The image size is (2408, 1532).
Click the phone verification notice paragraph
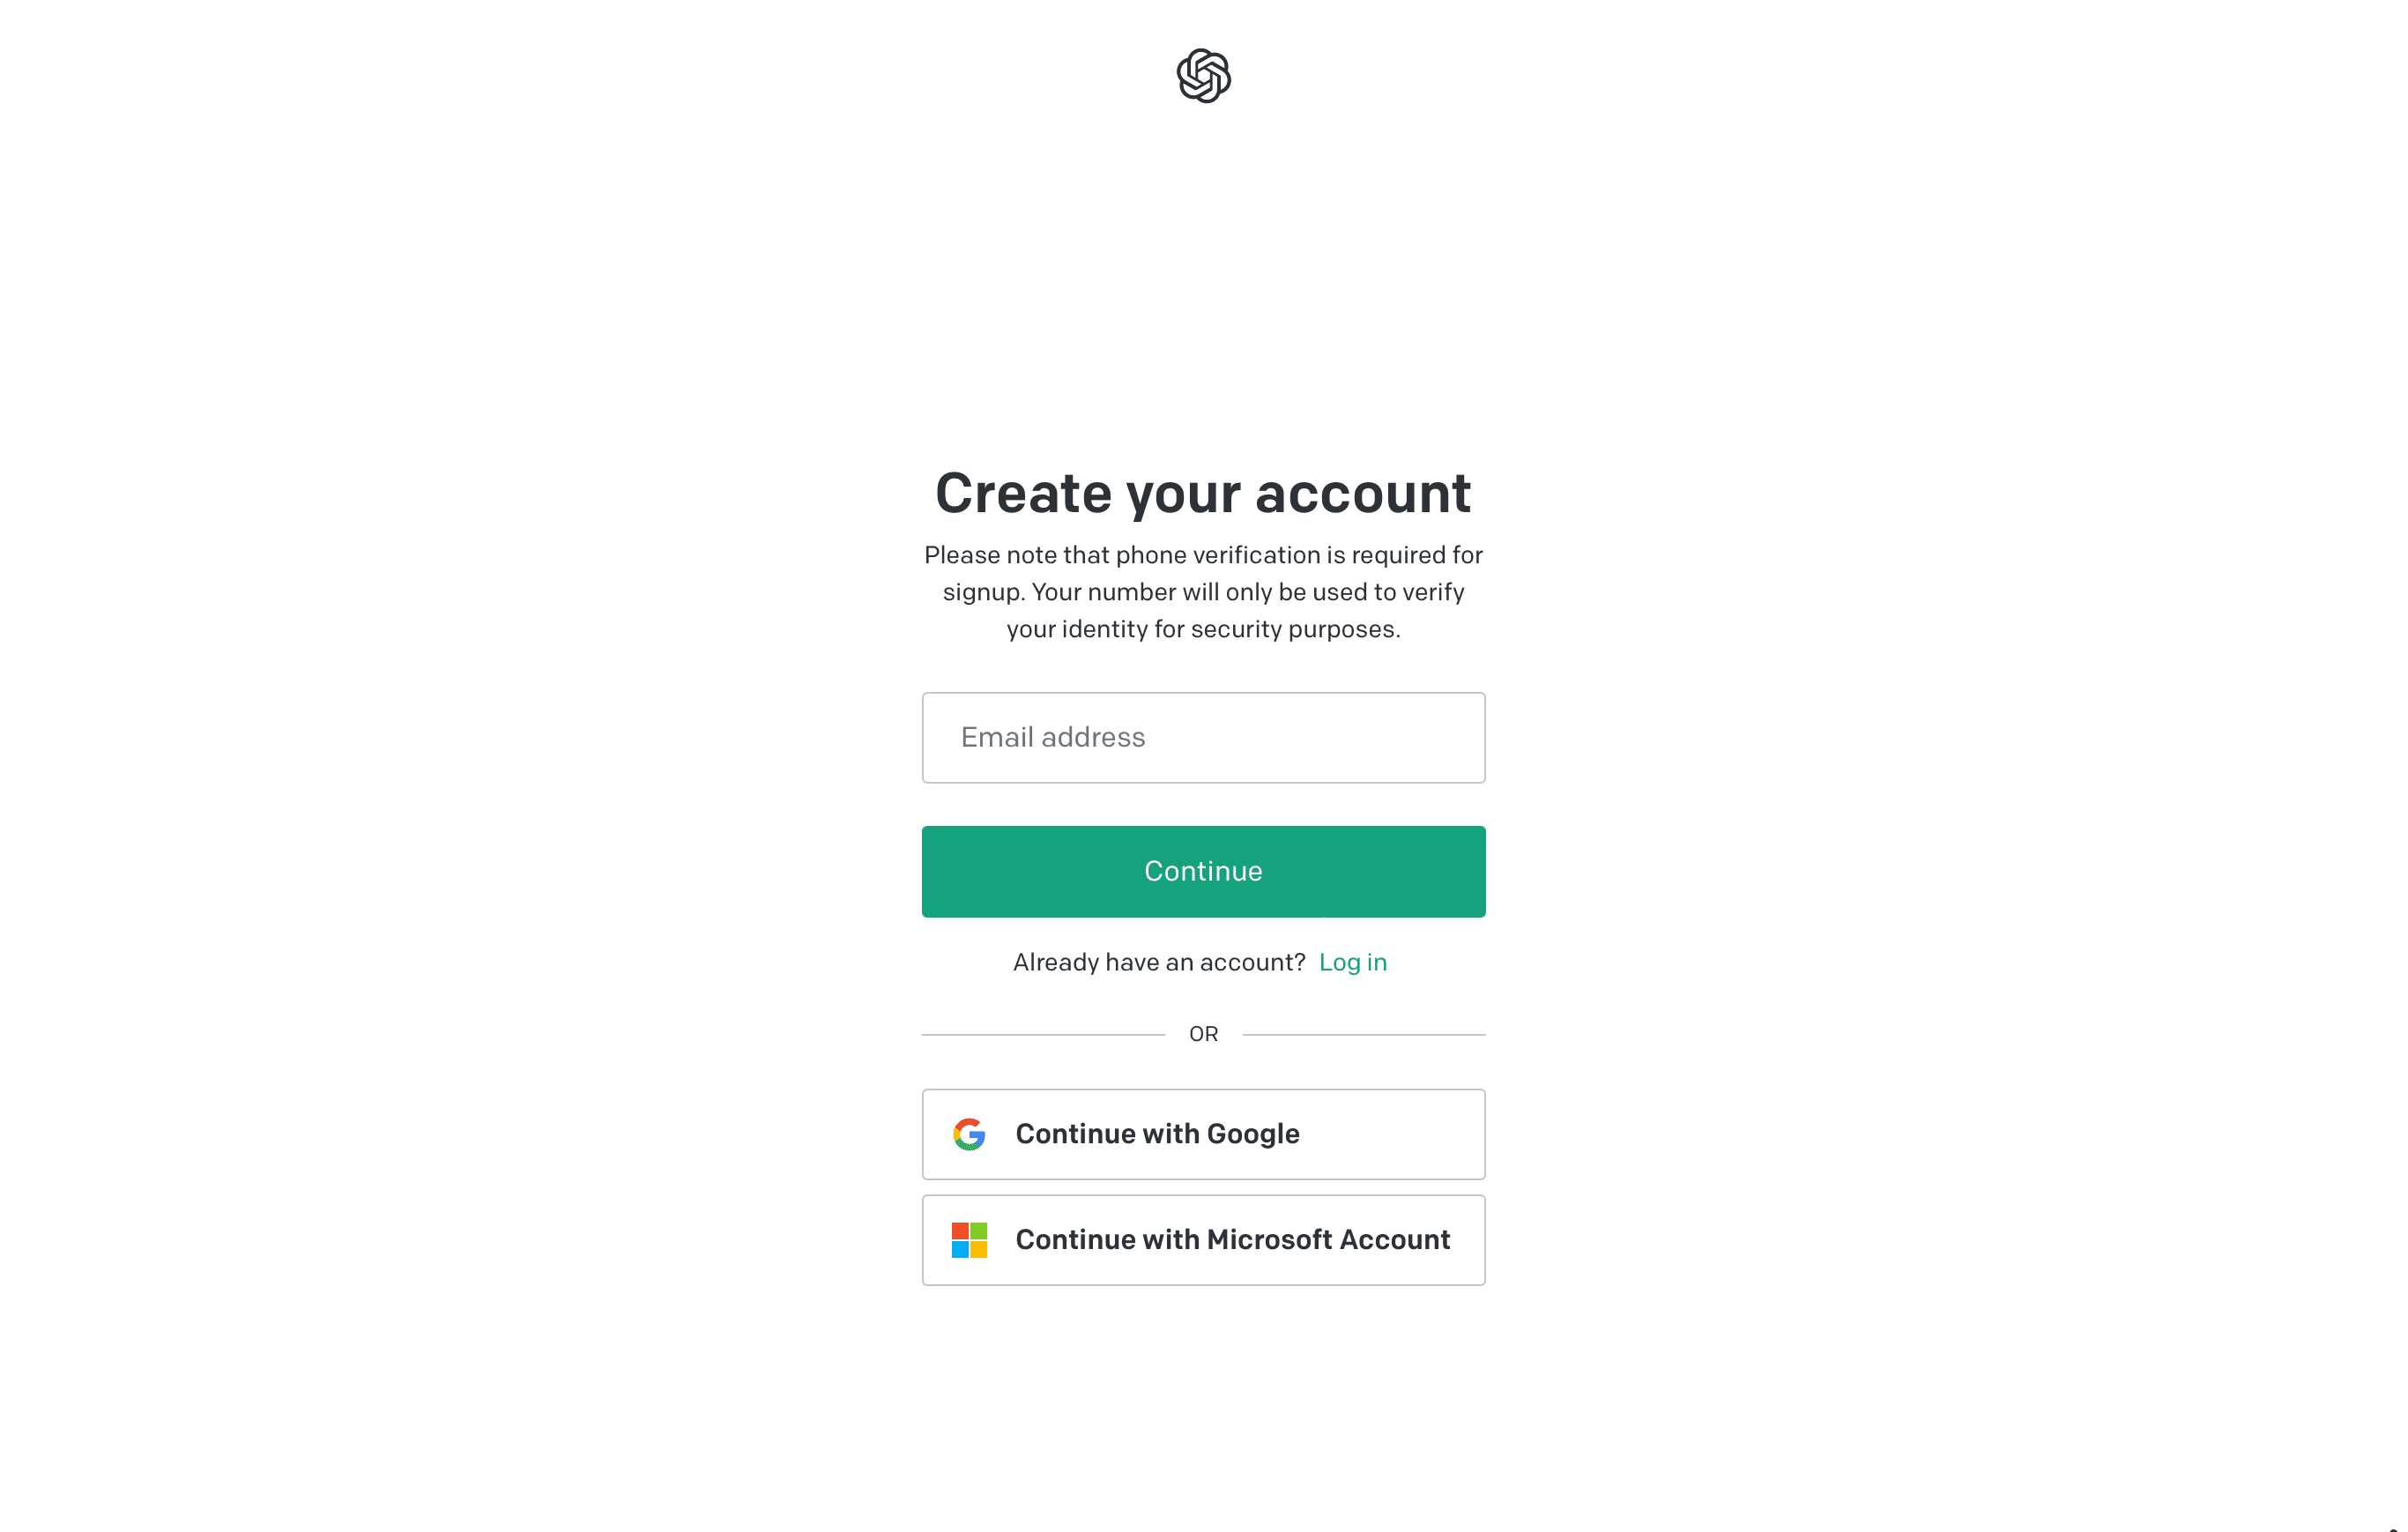point(1203,592)
